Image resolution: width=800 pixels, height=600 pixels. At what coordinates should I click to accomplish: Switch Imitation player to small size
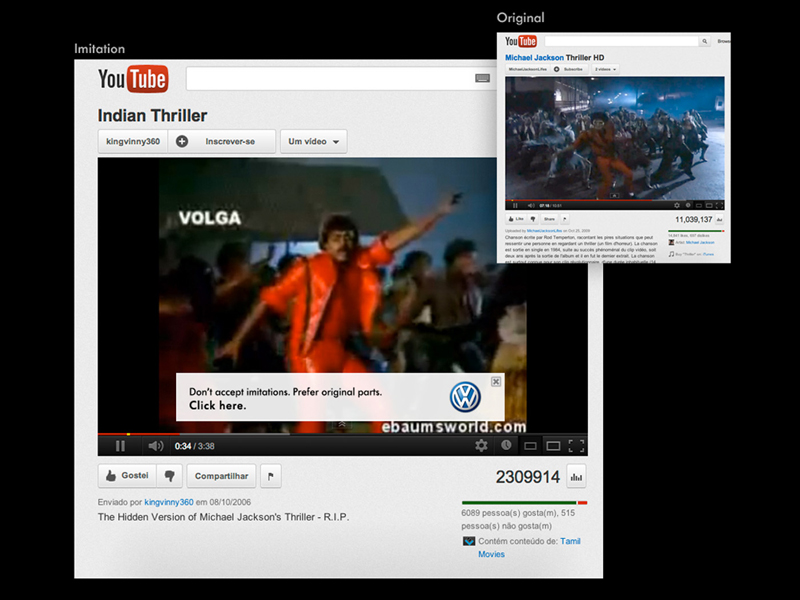530,446
